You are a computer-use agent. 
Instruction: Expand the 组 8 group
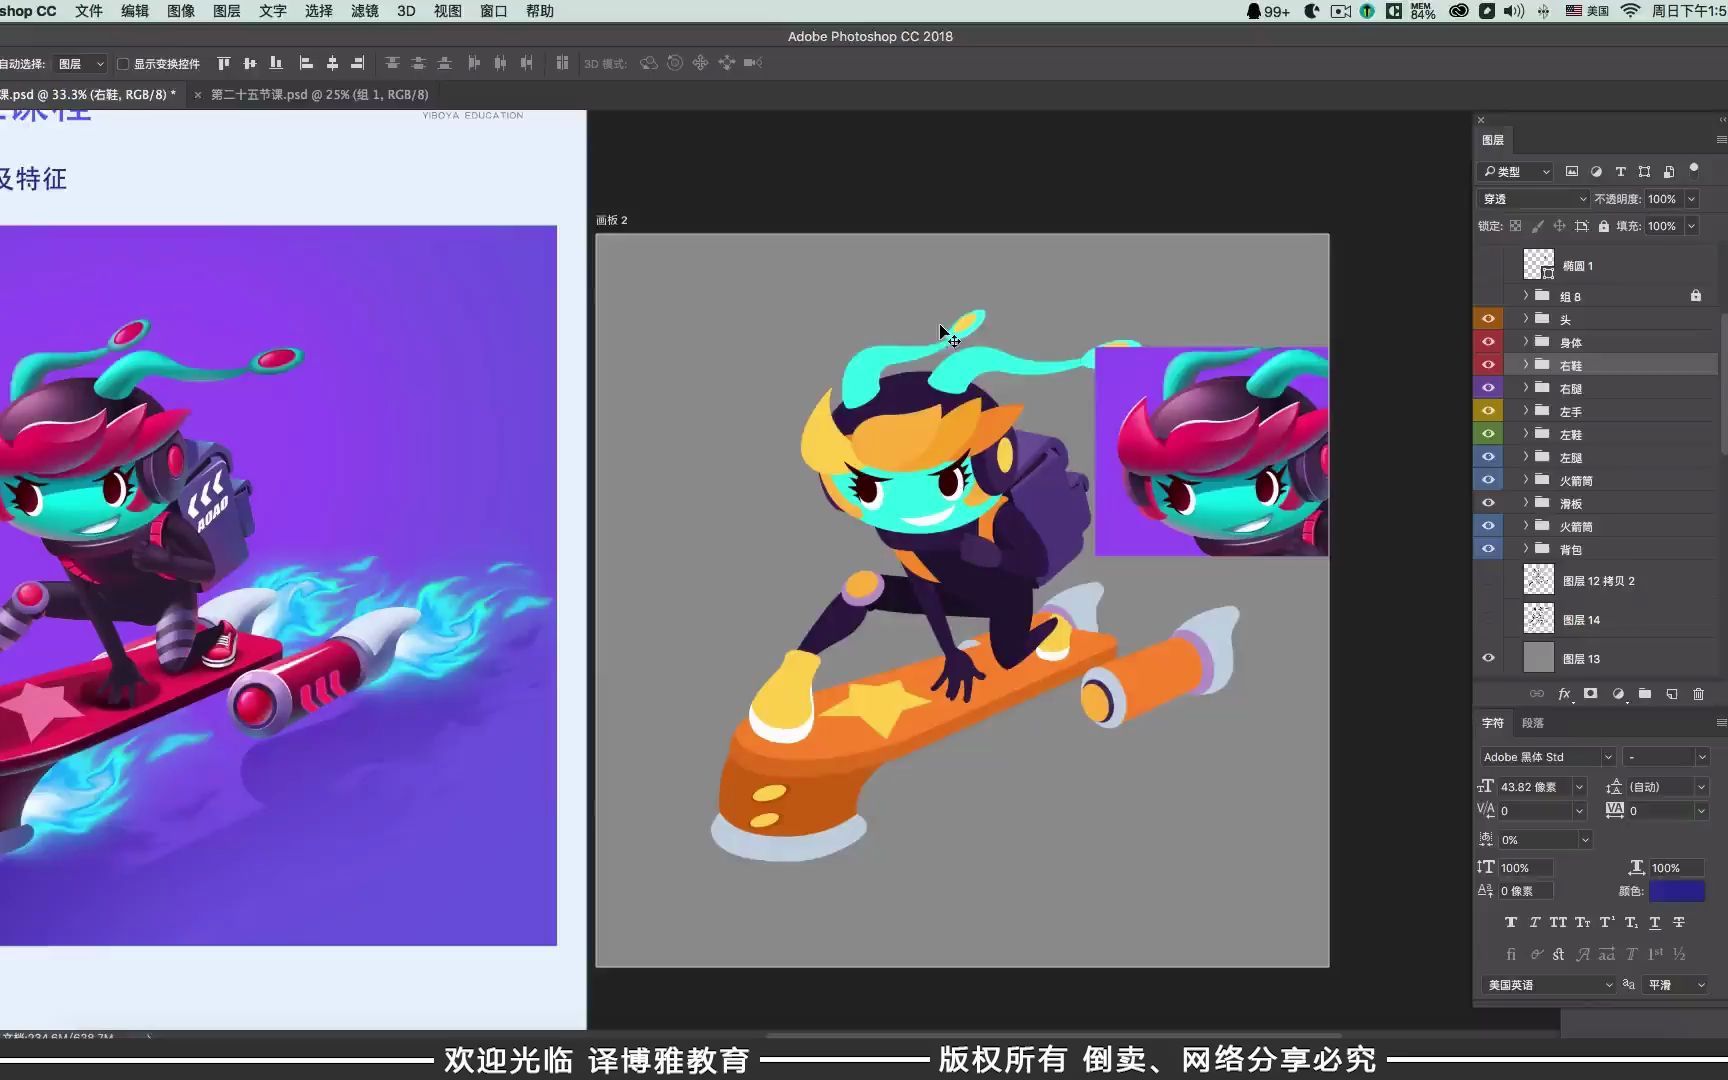tap(1526, 295)
